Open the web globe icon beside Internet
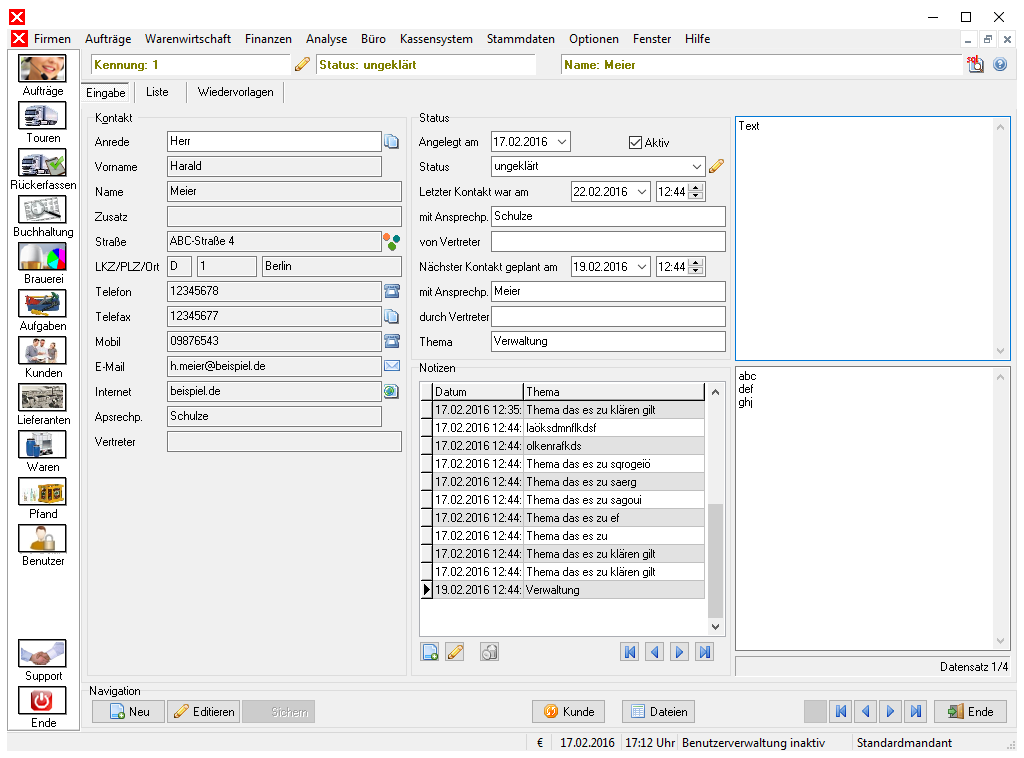1024x758 pixels. pos(391,391)
